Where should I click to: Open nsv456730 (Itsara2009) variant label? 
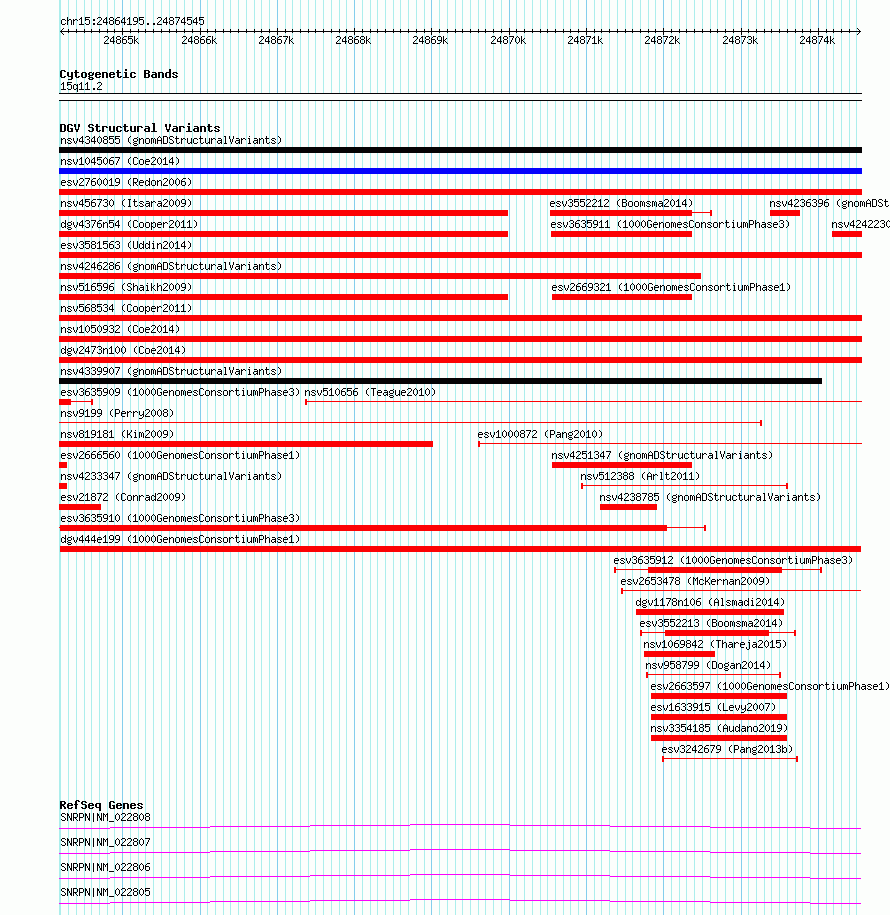coord(126,203)
